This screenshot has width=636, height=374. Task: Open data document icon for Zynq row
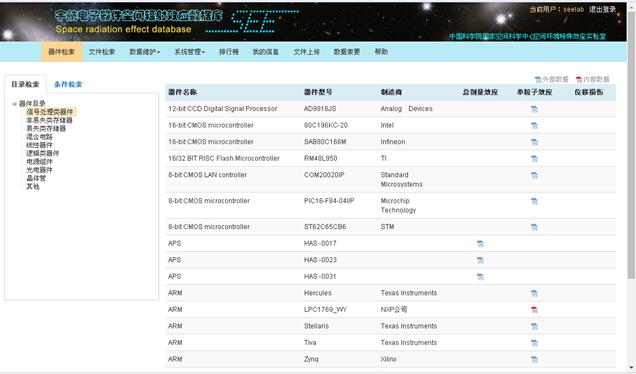pyautogui.click(x=534, y=360)
